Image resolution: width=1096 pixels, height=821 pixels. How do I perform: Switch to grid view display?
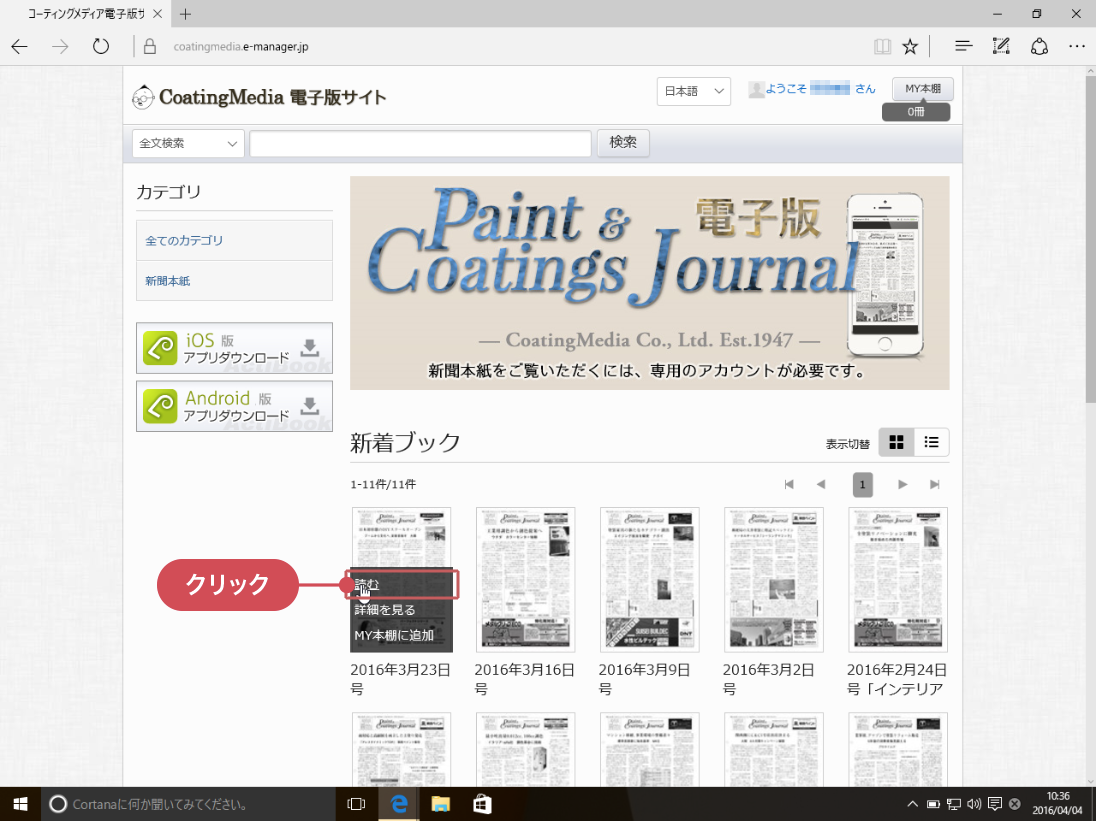[x=896, y=442]
